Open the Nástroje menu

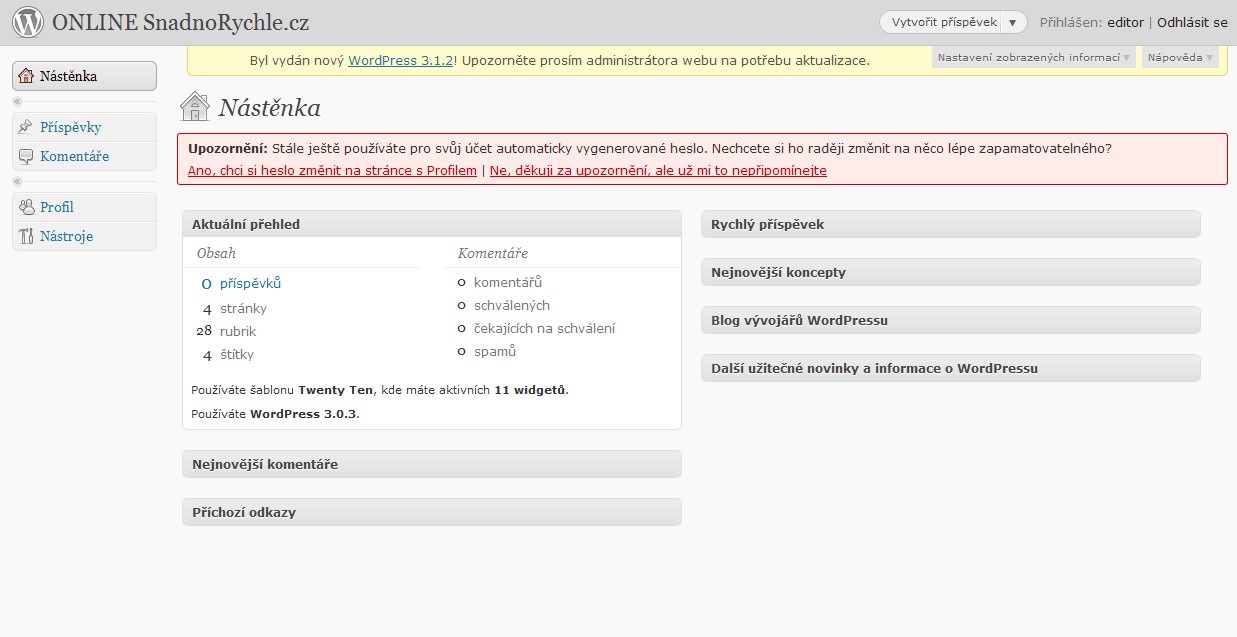[x=84, y=236]
